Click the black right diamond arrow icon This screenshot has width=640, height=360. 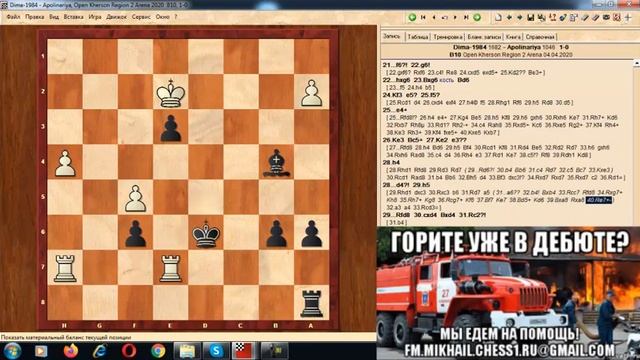click(520, 17)
